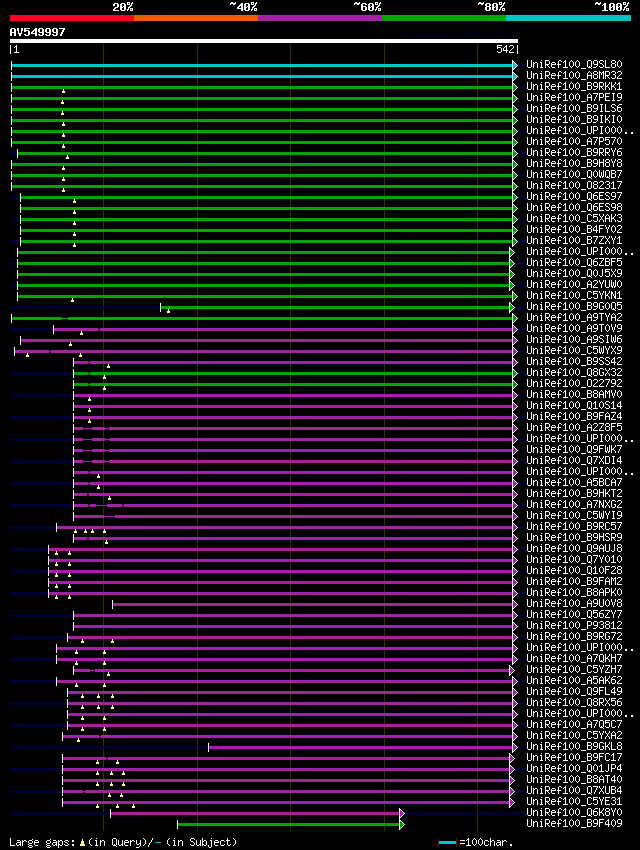
Task: Select the UniRef100_A7P570 label
Action: (x=574, y=141)
